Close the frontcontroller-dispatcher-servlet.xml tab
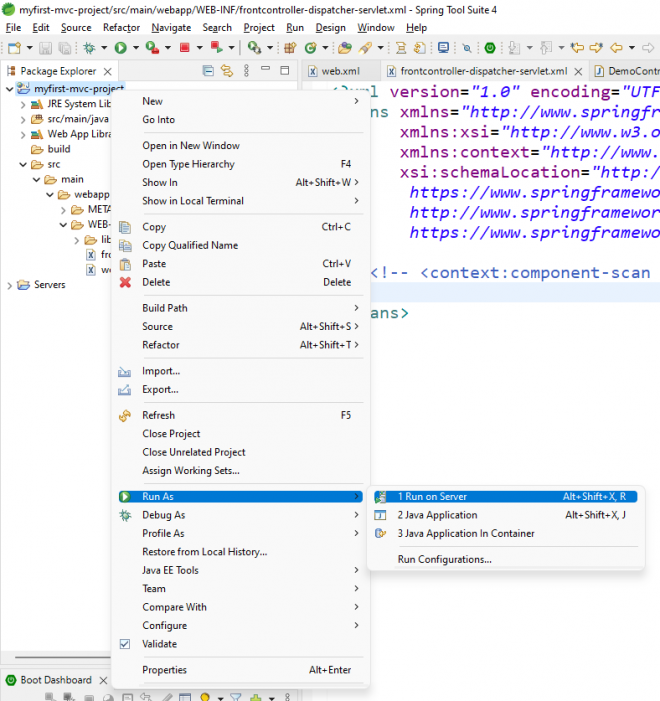 (578, 72)
